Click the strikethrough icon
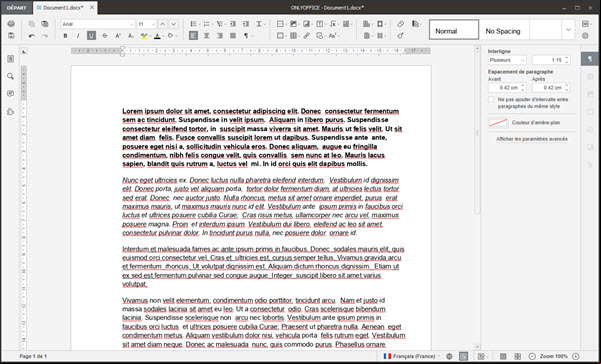This screenshot has width=601, height=364. (x=105, y=36)
